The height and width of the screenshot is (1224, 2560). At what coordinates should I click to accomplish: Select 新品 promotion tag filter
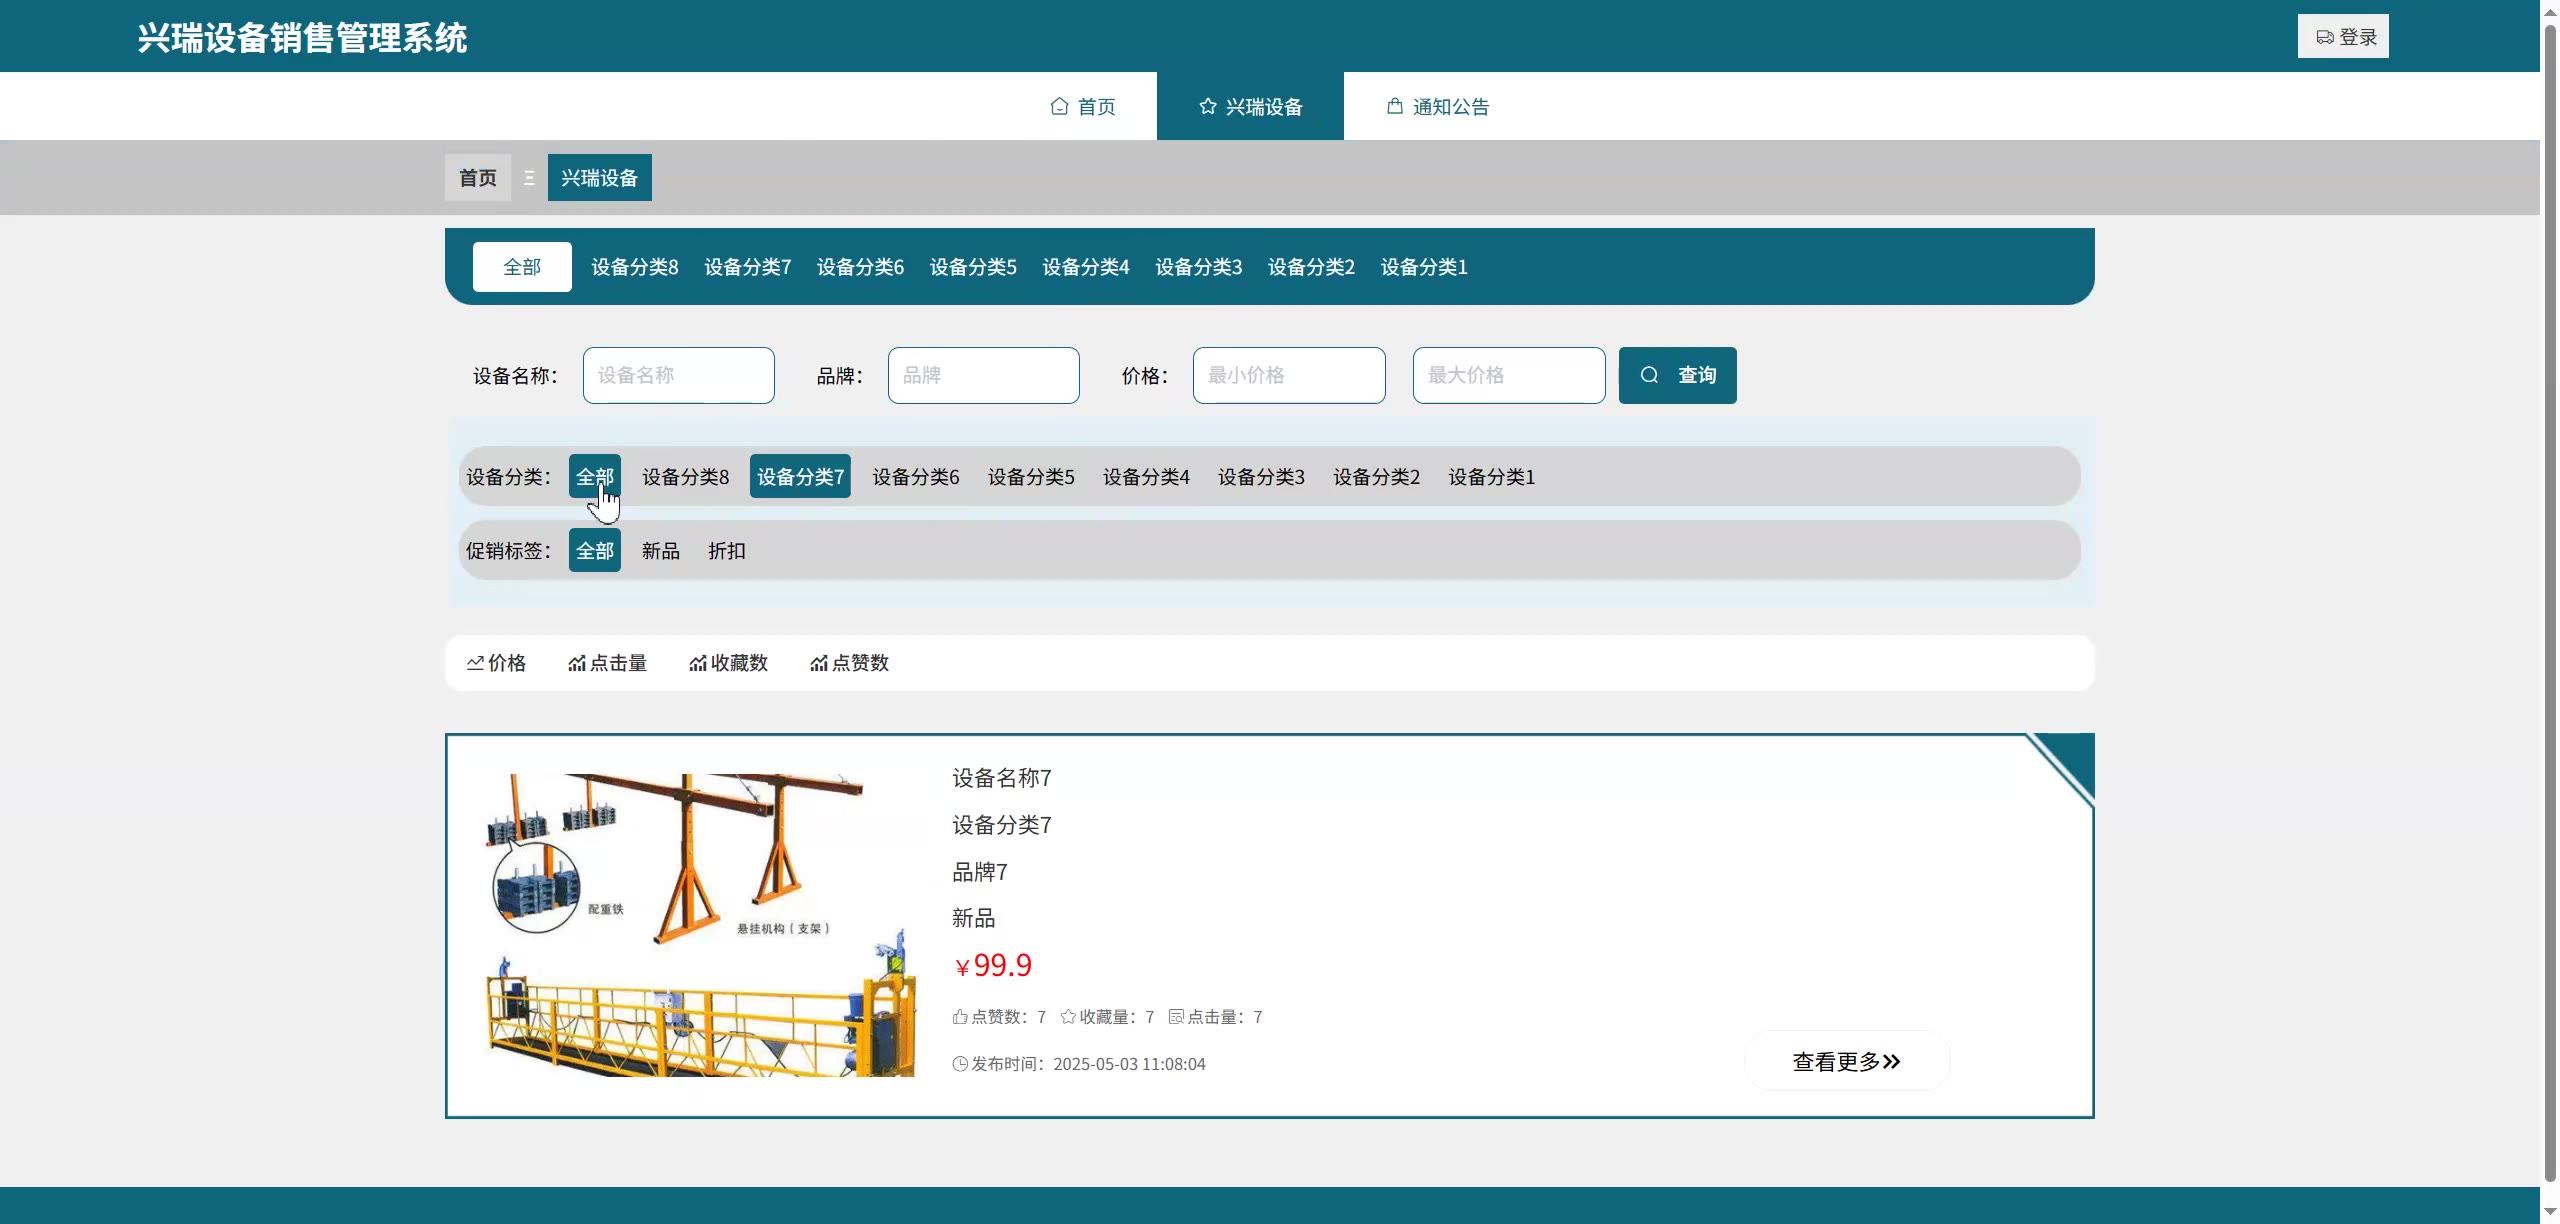pos(660,551)
